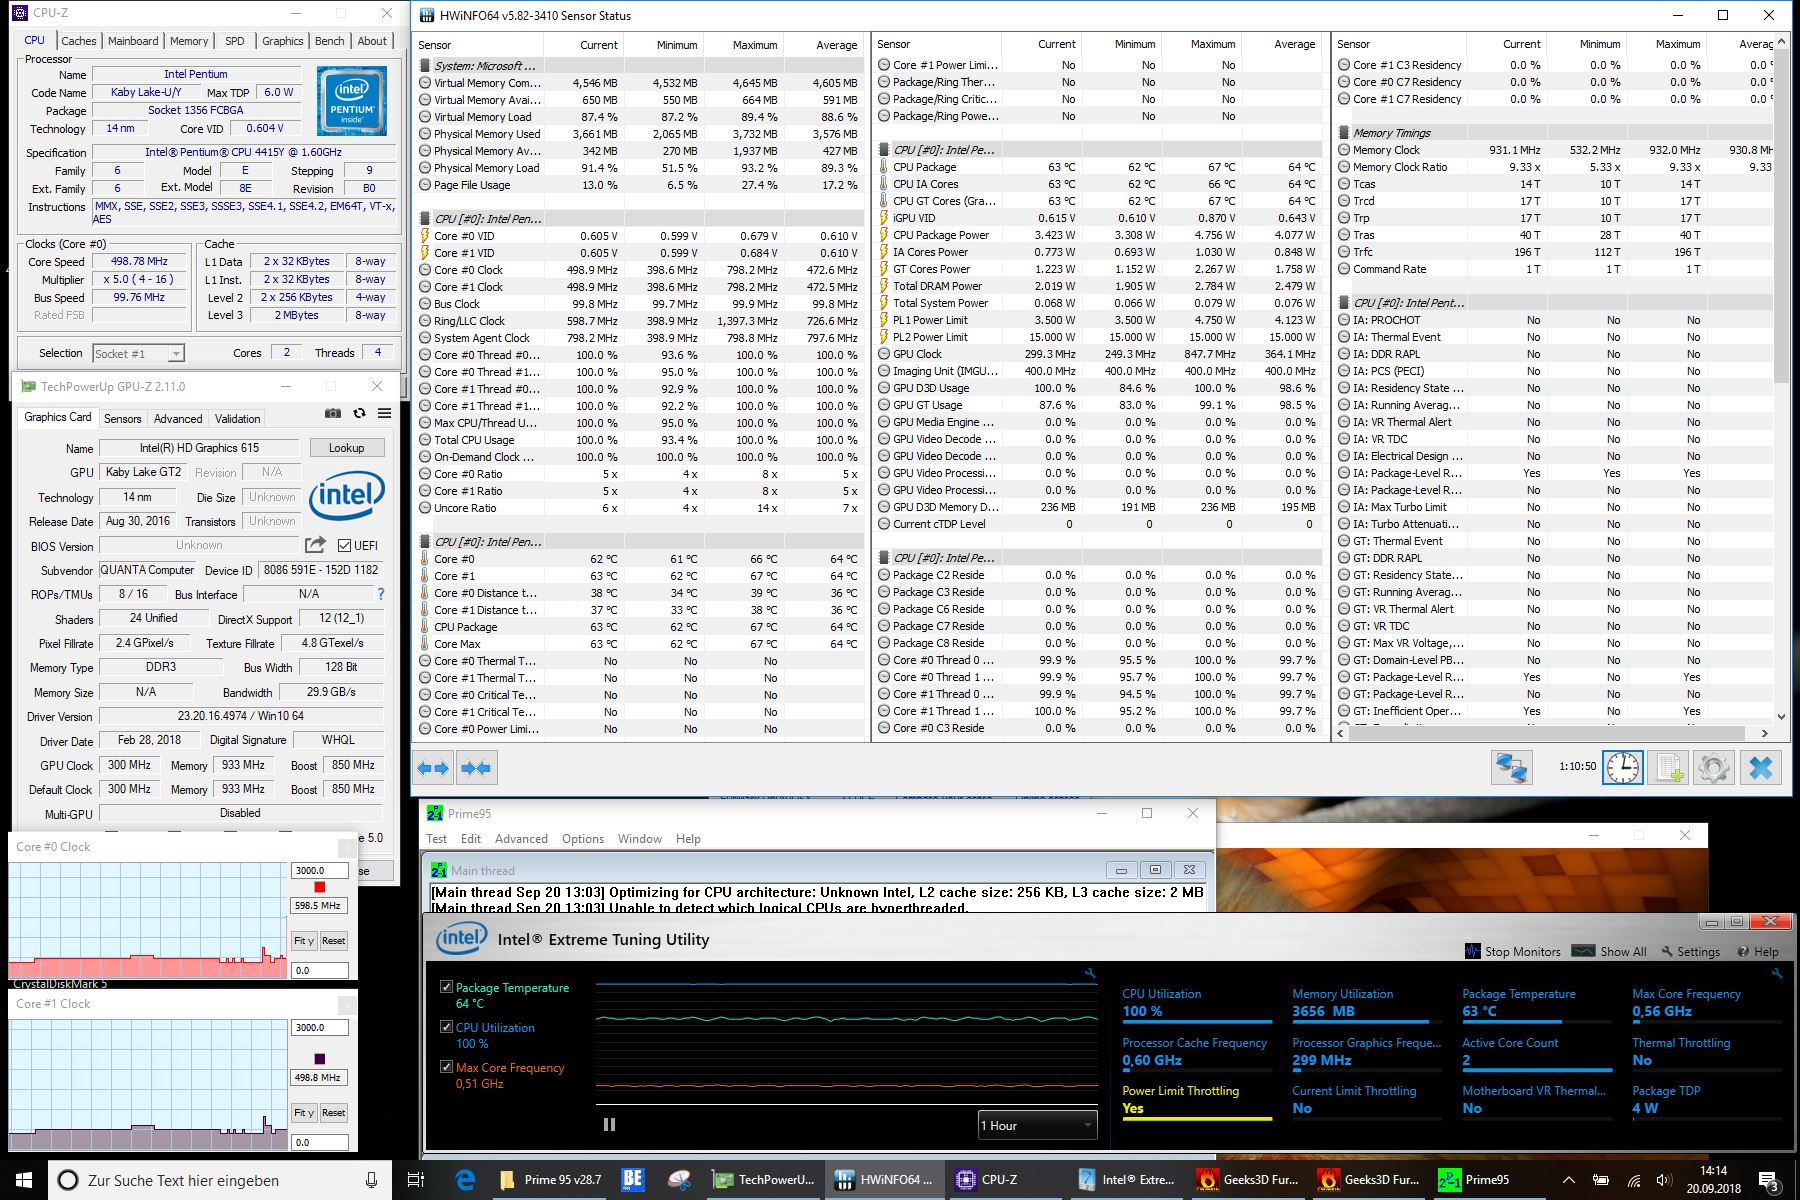Viewport: 1800px width, 1200px height.
Task: Click the Windows search text box
Action: (220, 1180)
